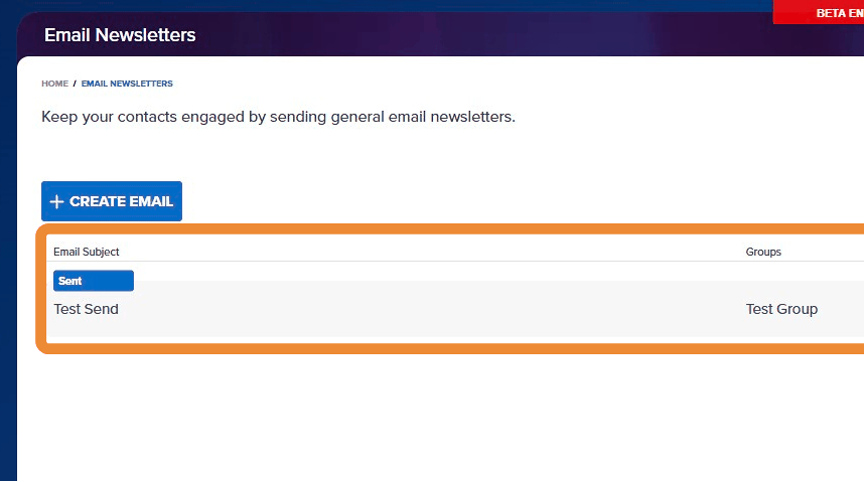Click the slash separator in the breadcrumb
Image resolution: width=864 pixels, height=482 pixels.
click(x=75, y=84)
